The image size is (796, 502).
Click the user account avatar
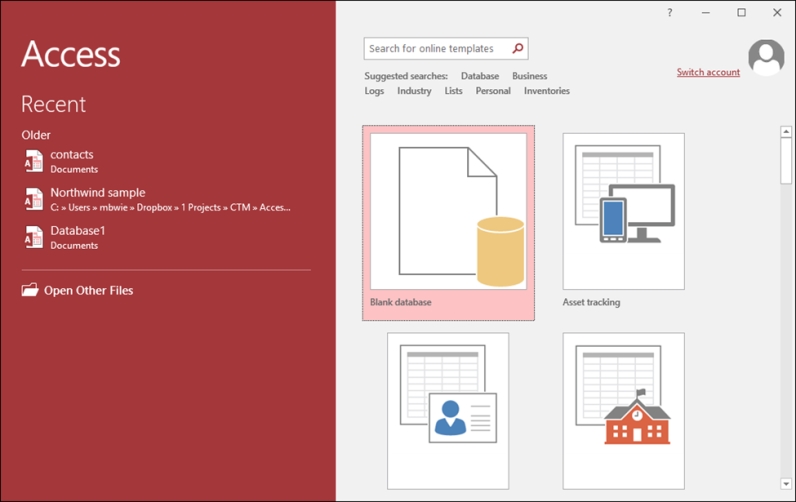(767, 57)
